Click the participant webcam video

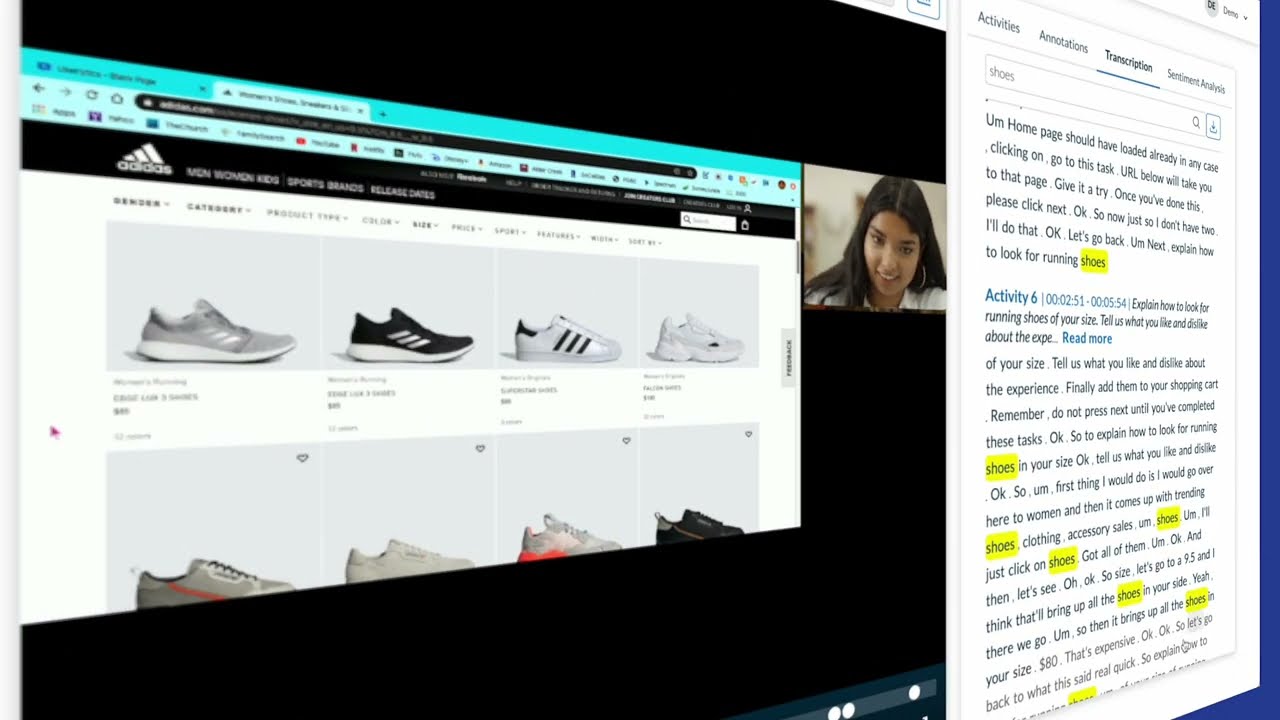click(x=874, y=238)
